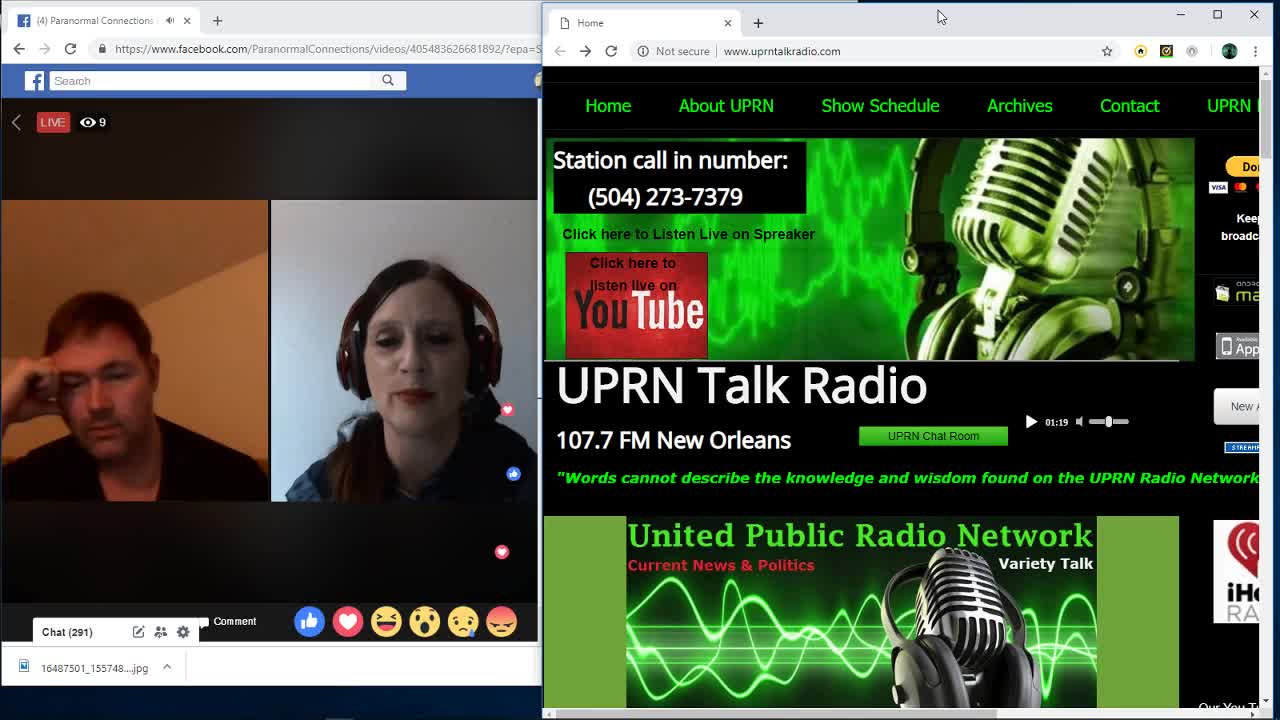
Task: Go back in the Facebook browser window
Action: (19, 48)
